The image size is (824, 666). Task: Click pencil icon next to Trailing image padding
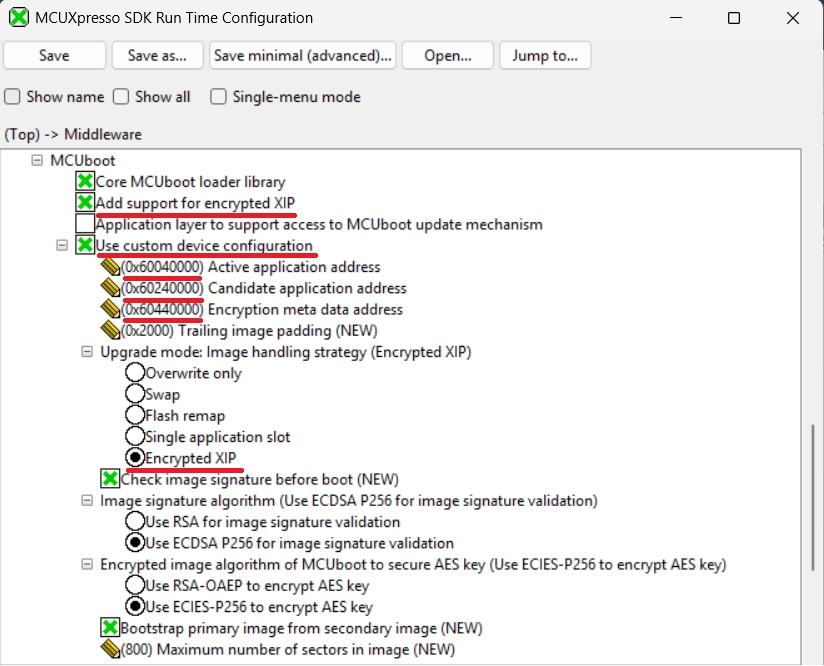tap(110, 330)
